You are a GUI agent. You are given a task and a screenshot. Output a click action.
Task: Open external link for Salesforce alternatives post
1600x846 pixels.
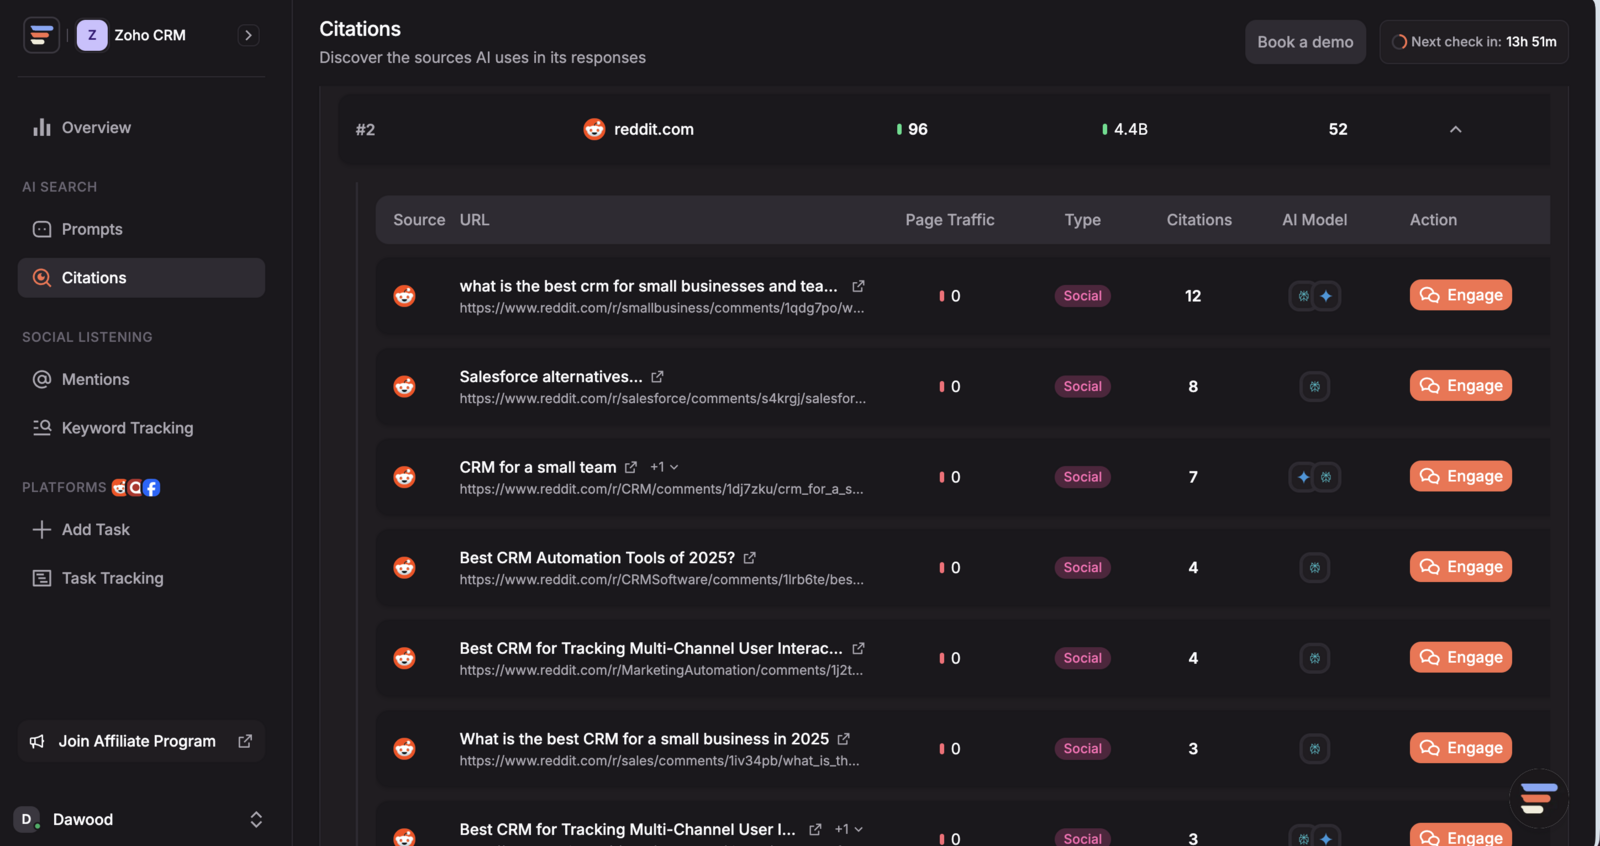[x=657, y=377]
